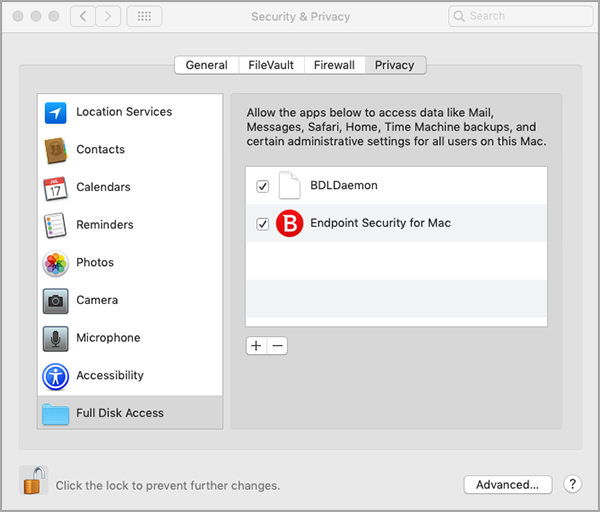The width and height of the screenshot is (600, 512).
Task: Select the BDLDaemon row label
Action: [344, 185]
